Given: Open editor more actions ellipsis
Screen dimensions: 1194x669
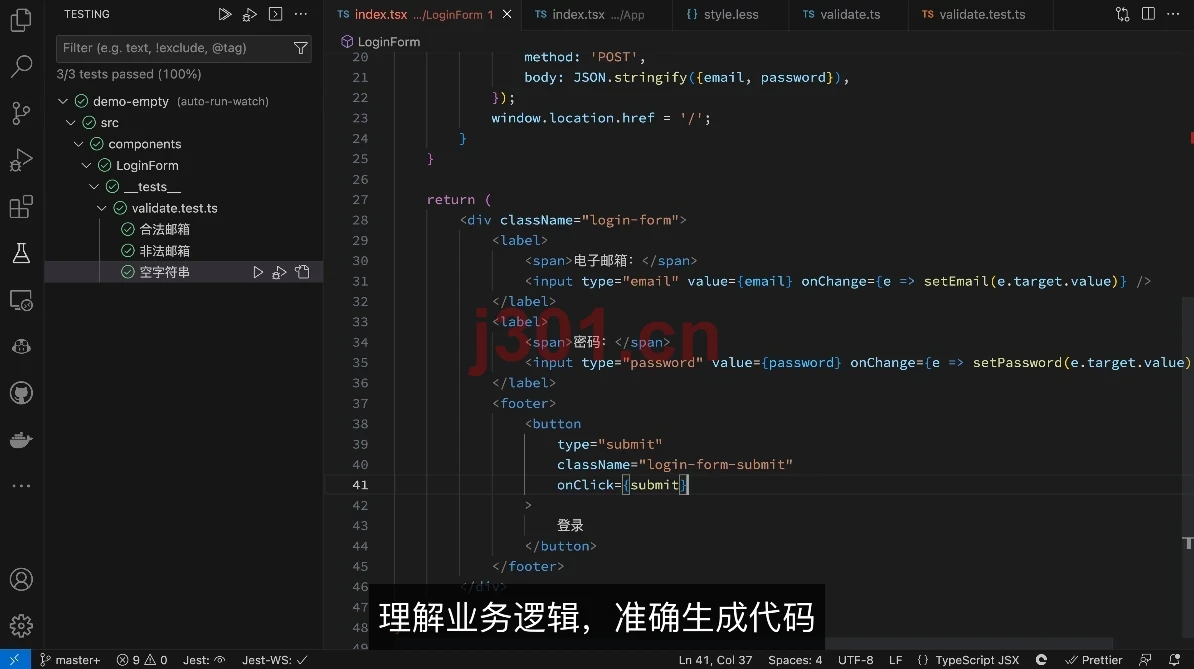Looking at the screenshot, I should pos(1173,14).
